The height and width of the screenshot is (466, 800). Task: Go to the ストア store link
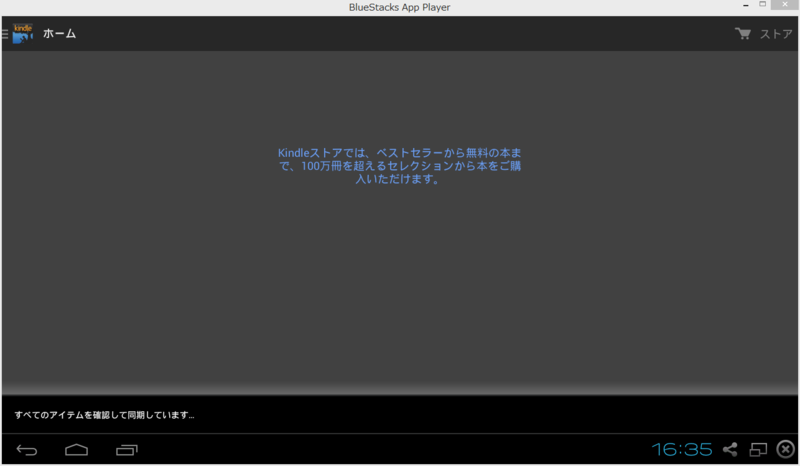(776, 34)
